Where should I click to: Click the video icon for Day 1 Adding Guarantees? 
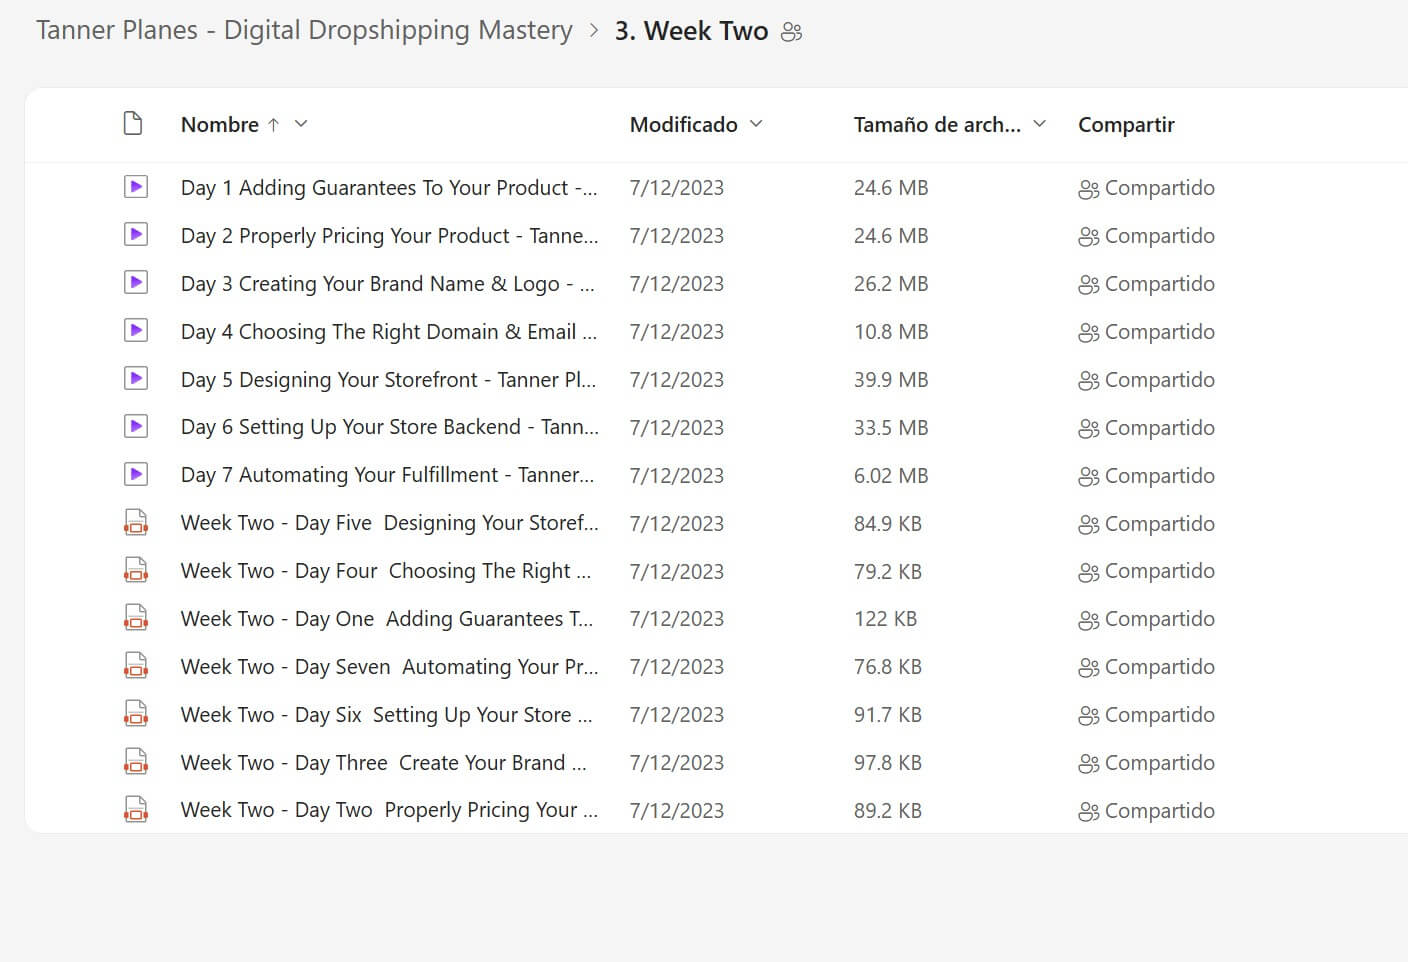pyautogui.click(x=136, y=187)
